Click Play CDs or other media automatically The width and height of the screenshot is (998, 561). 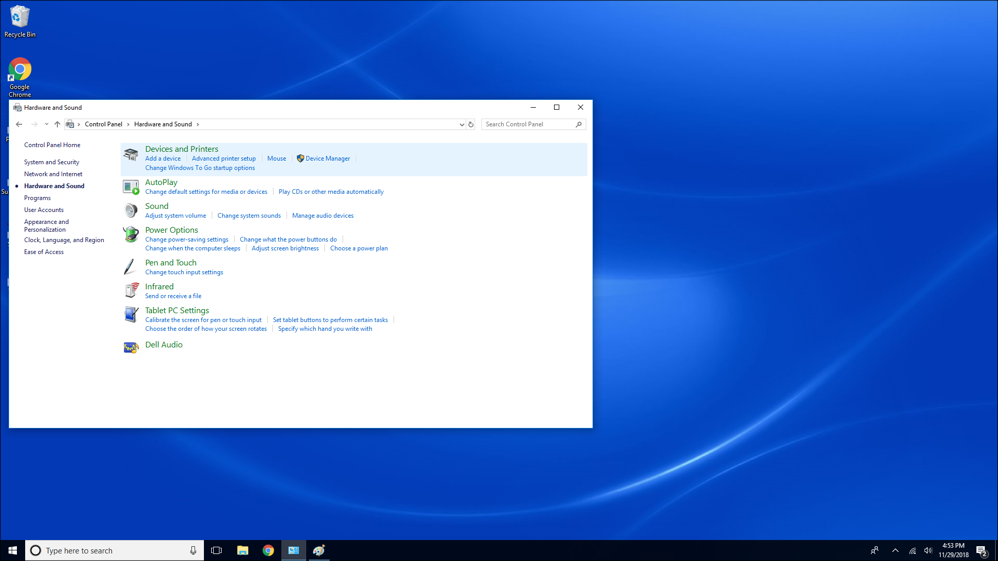(331, 192)
